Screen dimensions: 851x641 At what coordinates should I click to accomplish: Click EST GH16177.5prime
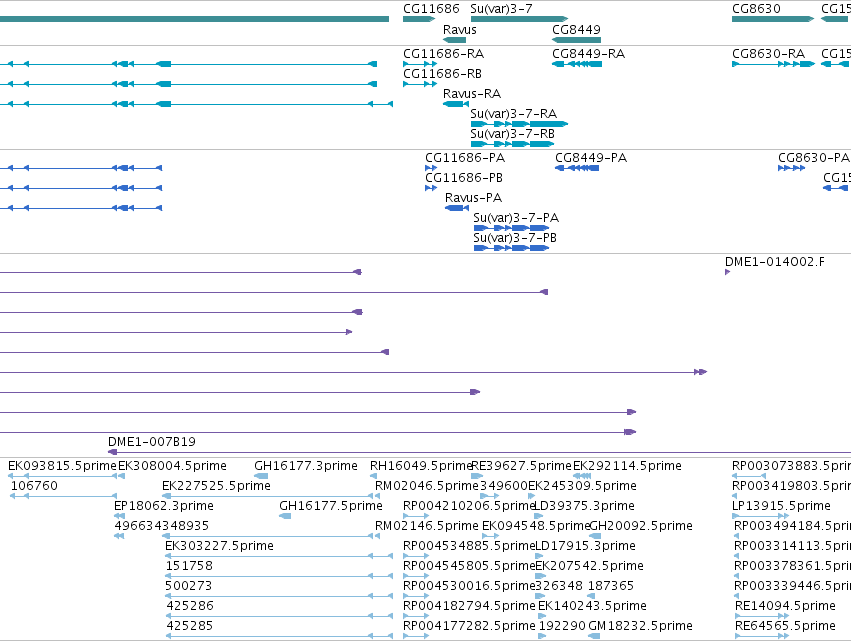tap(285, 516)
